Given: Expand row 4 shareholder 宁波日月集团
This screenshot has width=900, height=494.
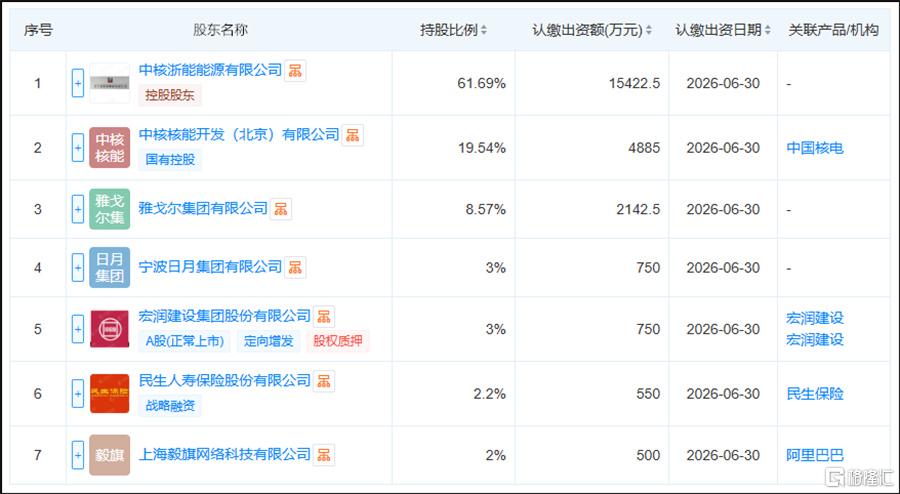Looking at the screenshot, I should click(77, 267).
